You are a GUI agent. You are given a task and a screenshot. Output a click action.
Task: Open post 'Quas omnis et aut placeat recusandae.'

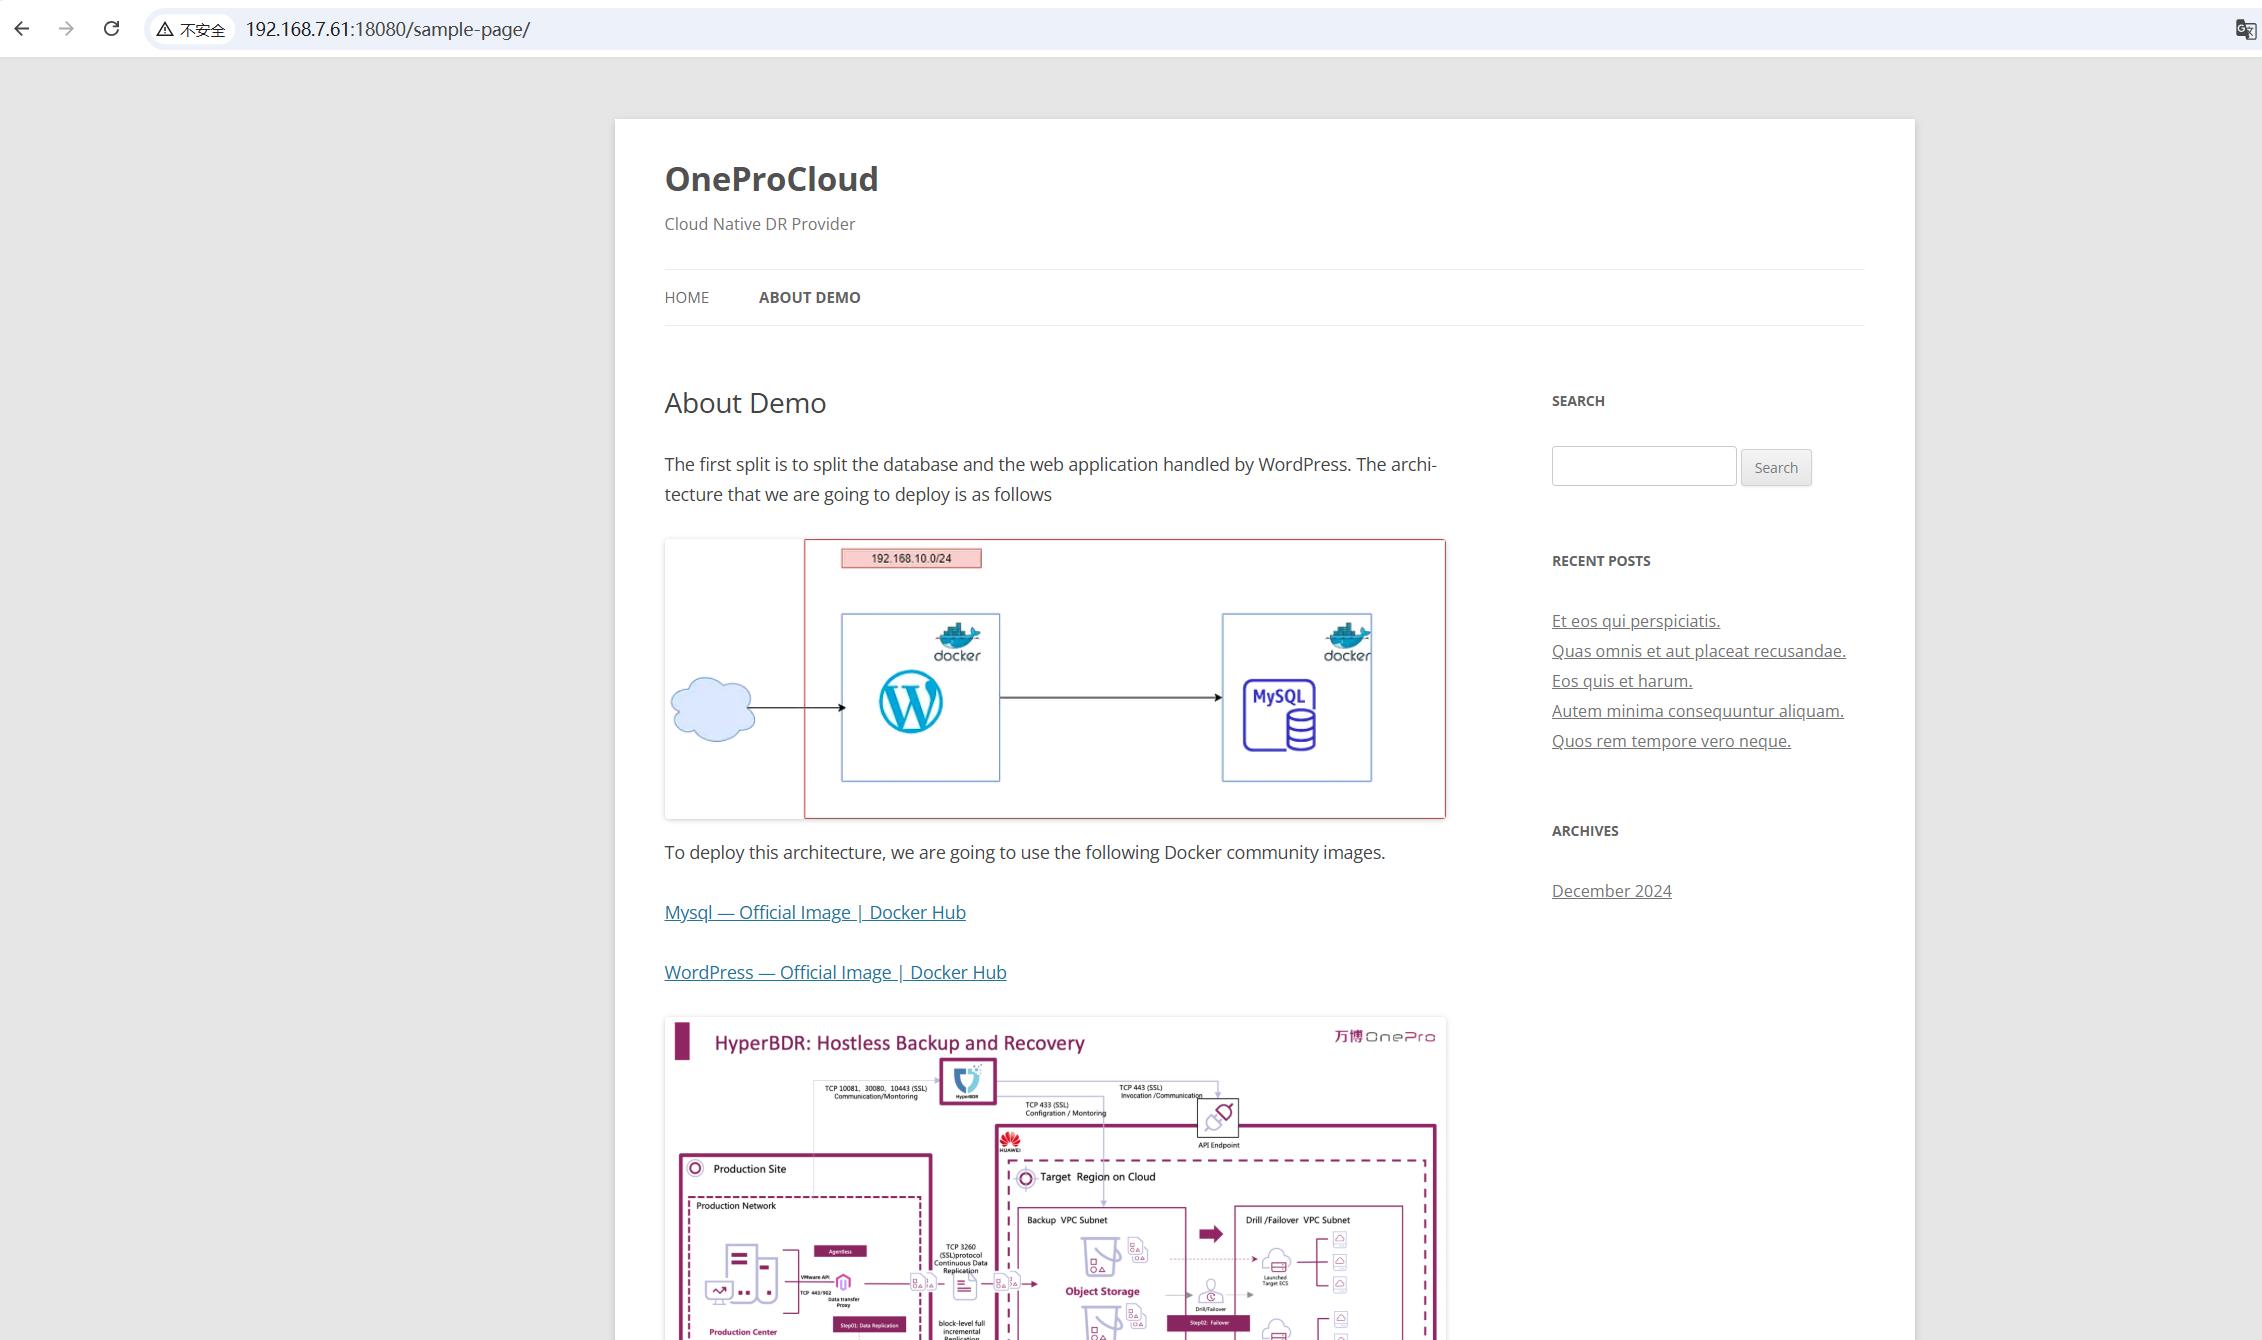click(1698, 651)
